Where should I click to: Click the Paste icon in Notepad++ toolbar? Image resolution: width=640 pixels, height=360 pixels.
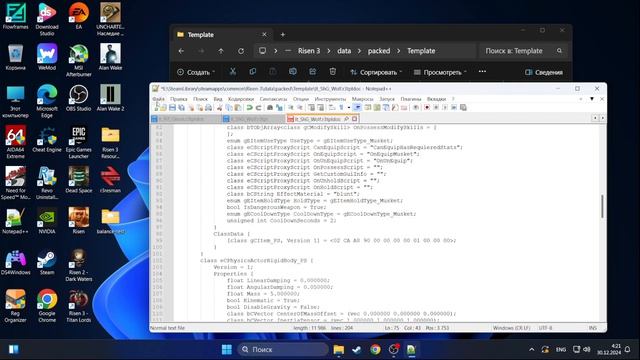238,107
